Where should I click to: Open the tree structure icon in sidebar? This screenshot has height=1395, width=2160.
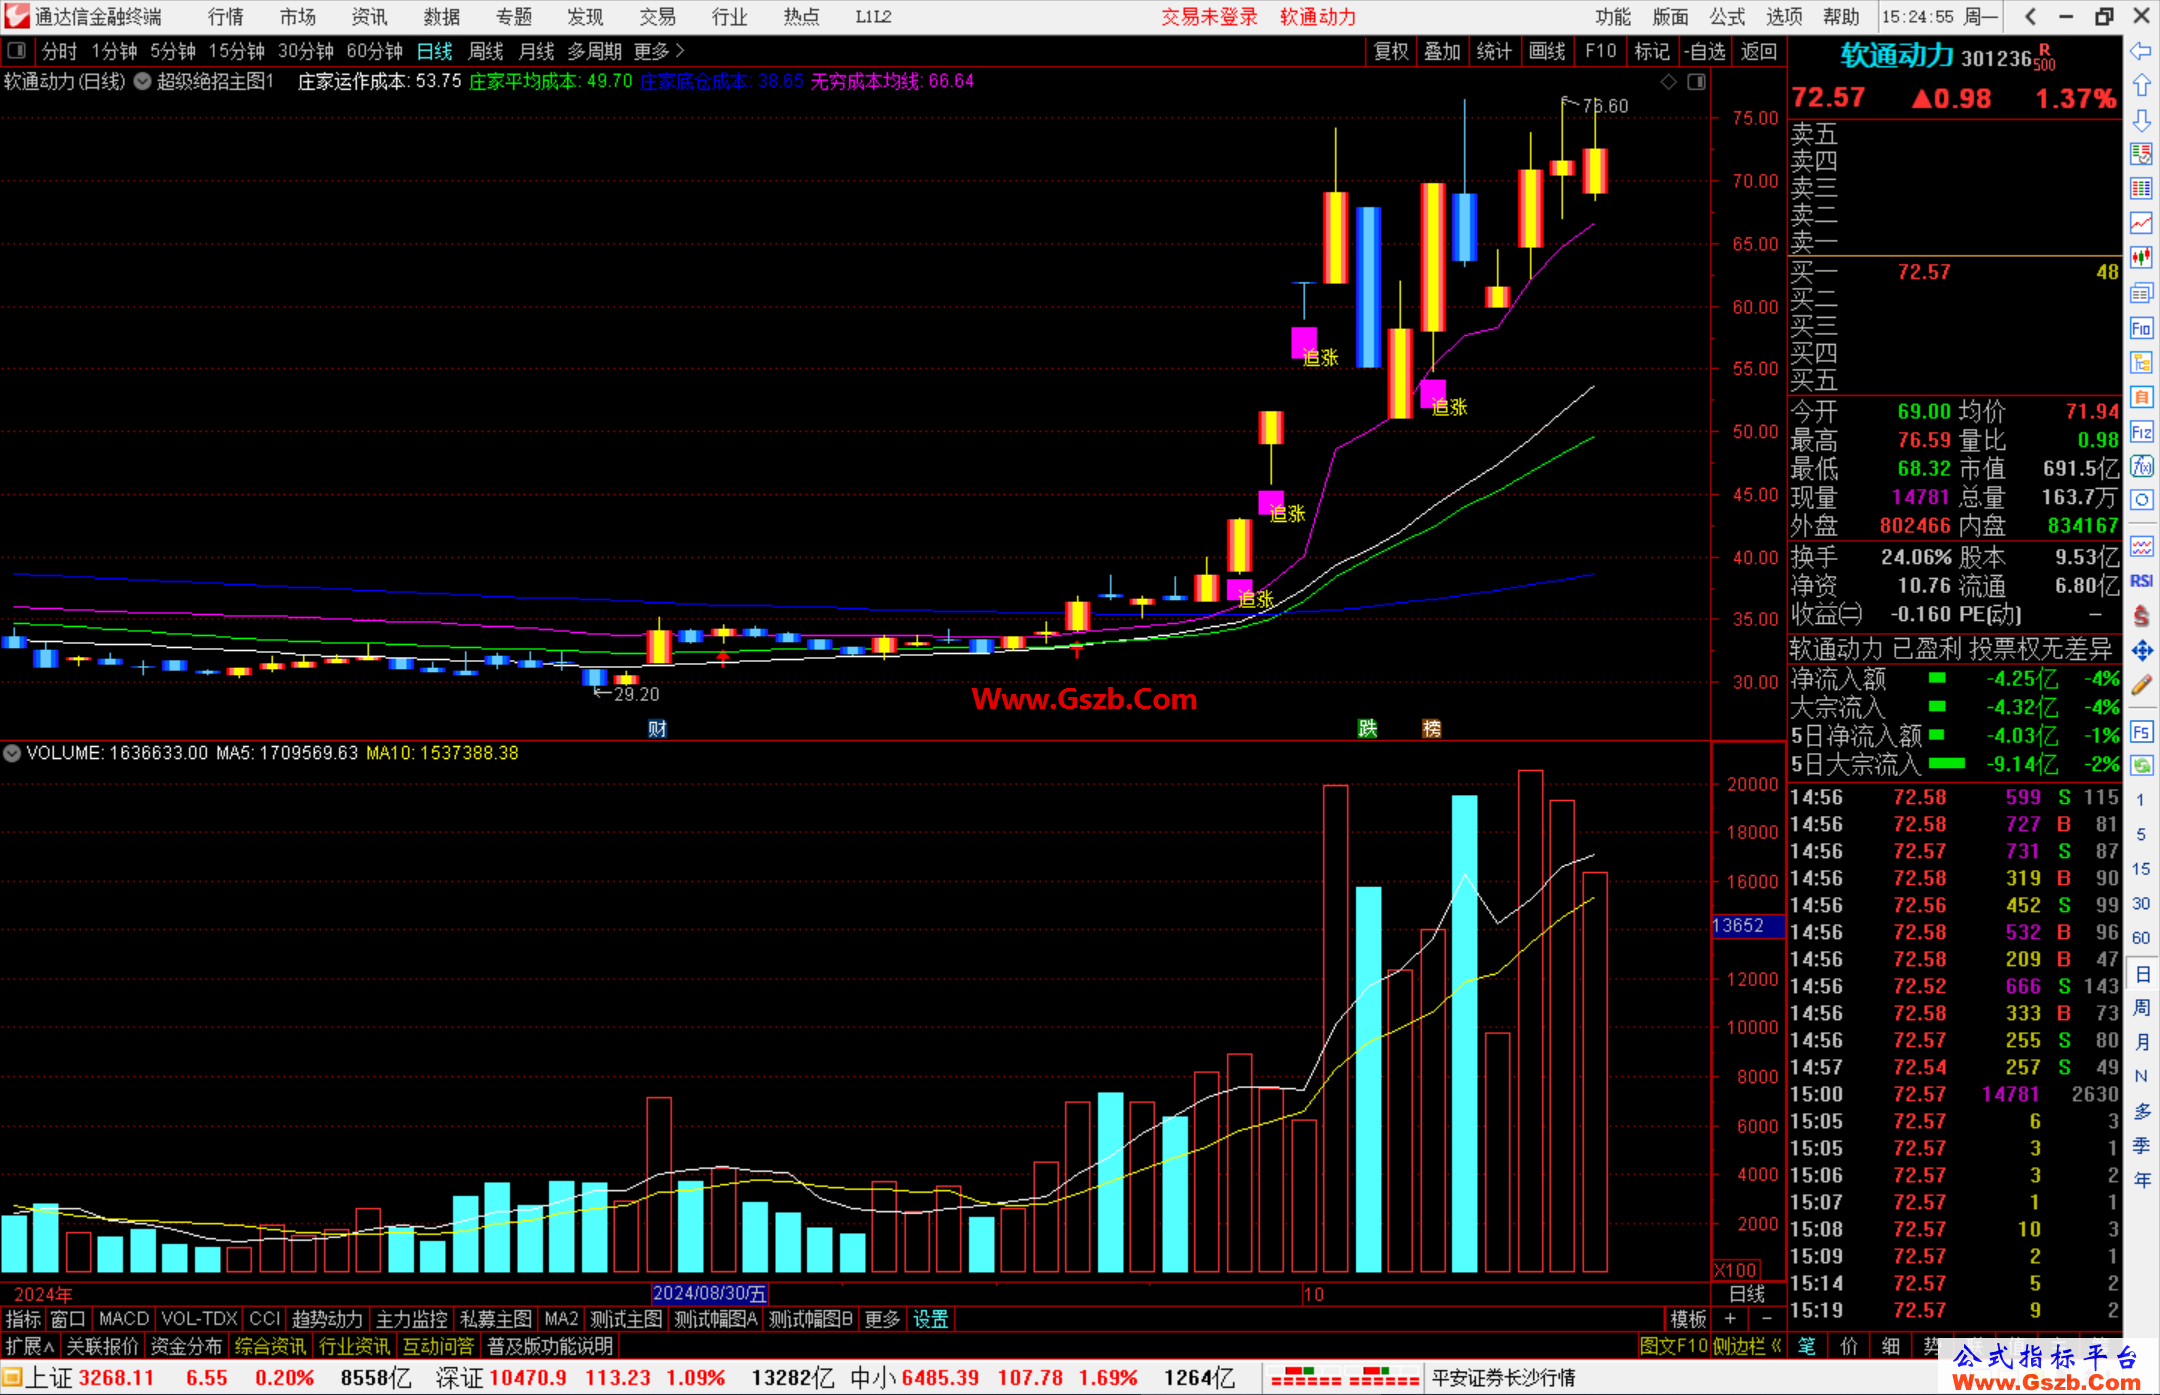(x=2141, y=363)
